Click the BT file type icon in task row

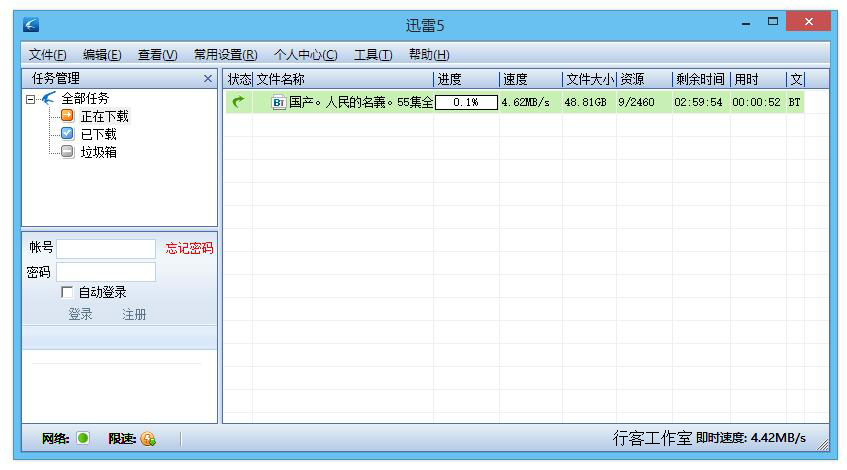(279, 102)
